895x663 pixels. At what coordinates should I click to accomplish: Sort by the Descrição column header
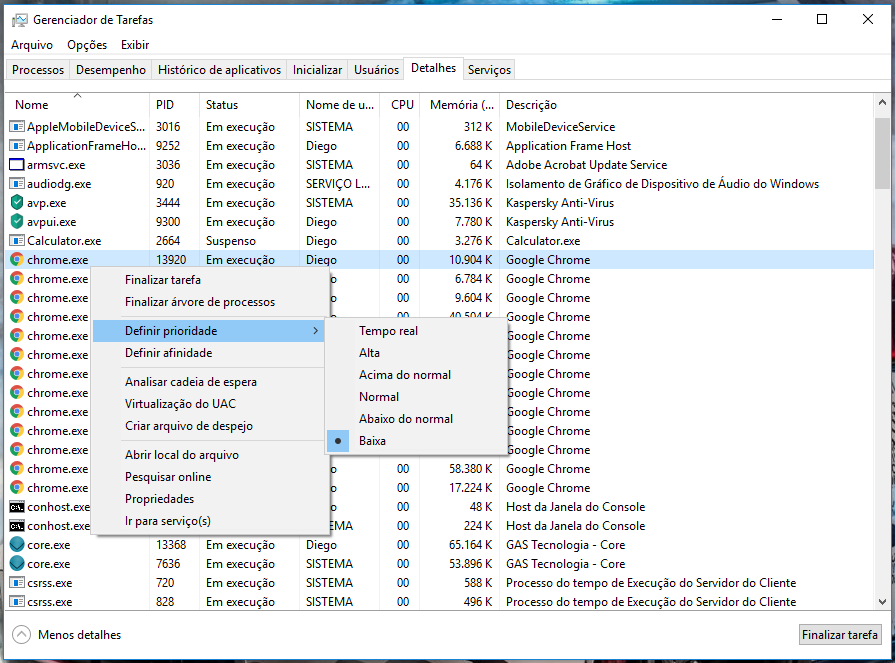686,104
